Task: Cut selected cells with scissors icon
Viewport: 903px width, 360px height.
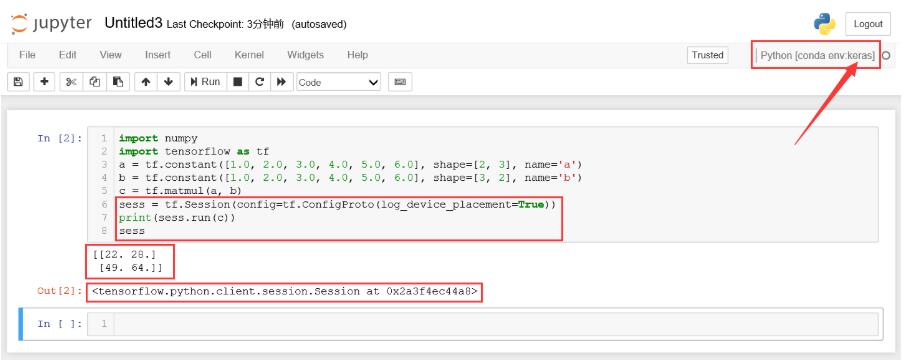Action: (71, 82)
